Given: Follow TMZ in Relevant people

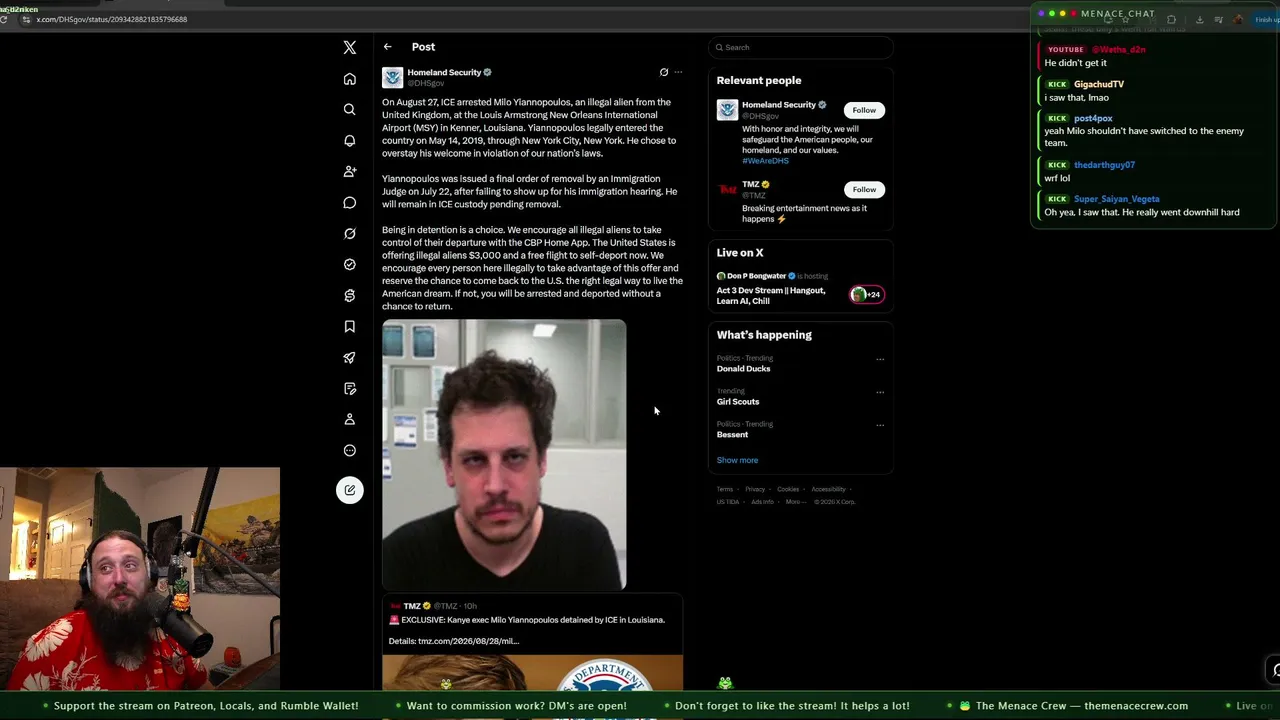Looking at the screenshot, I should point(864,189).
